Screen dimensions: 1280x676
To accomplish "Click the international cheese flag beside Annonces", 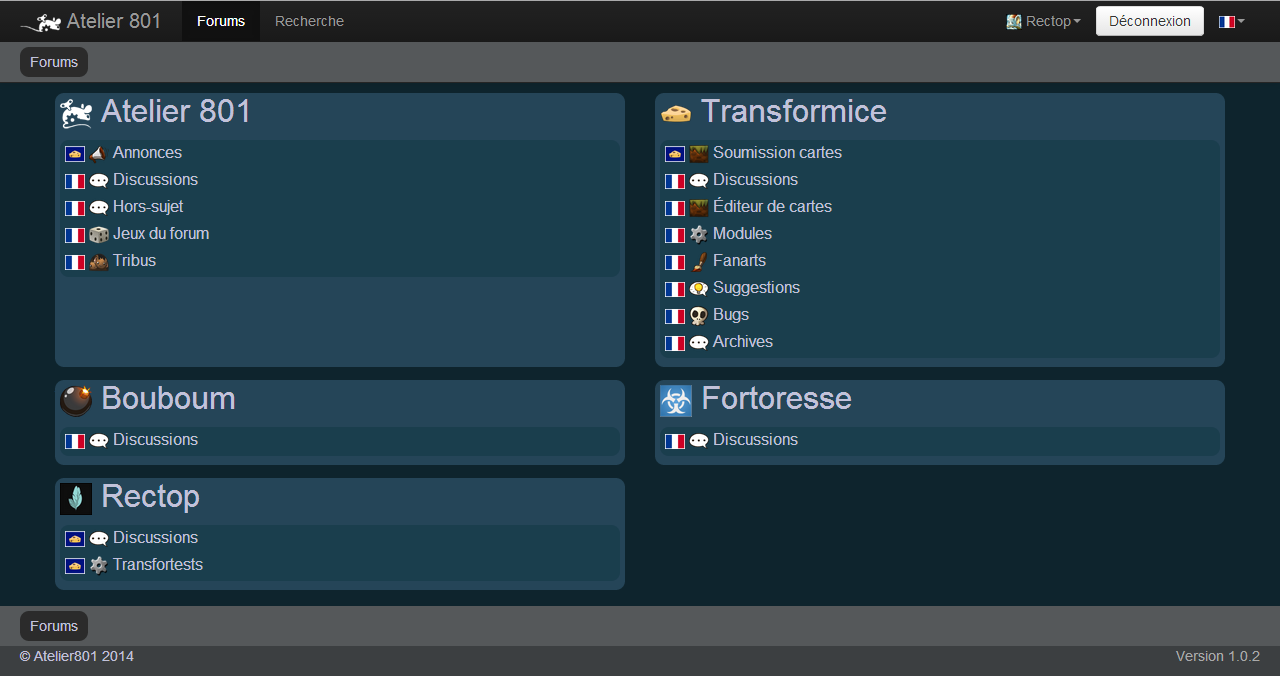I will (x=75, y=154).
